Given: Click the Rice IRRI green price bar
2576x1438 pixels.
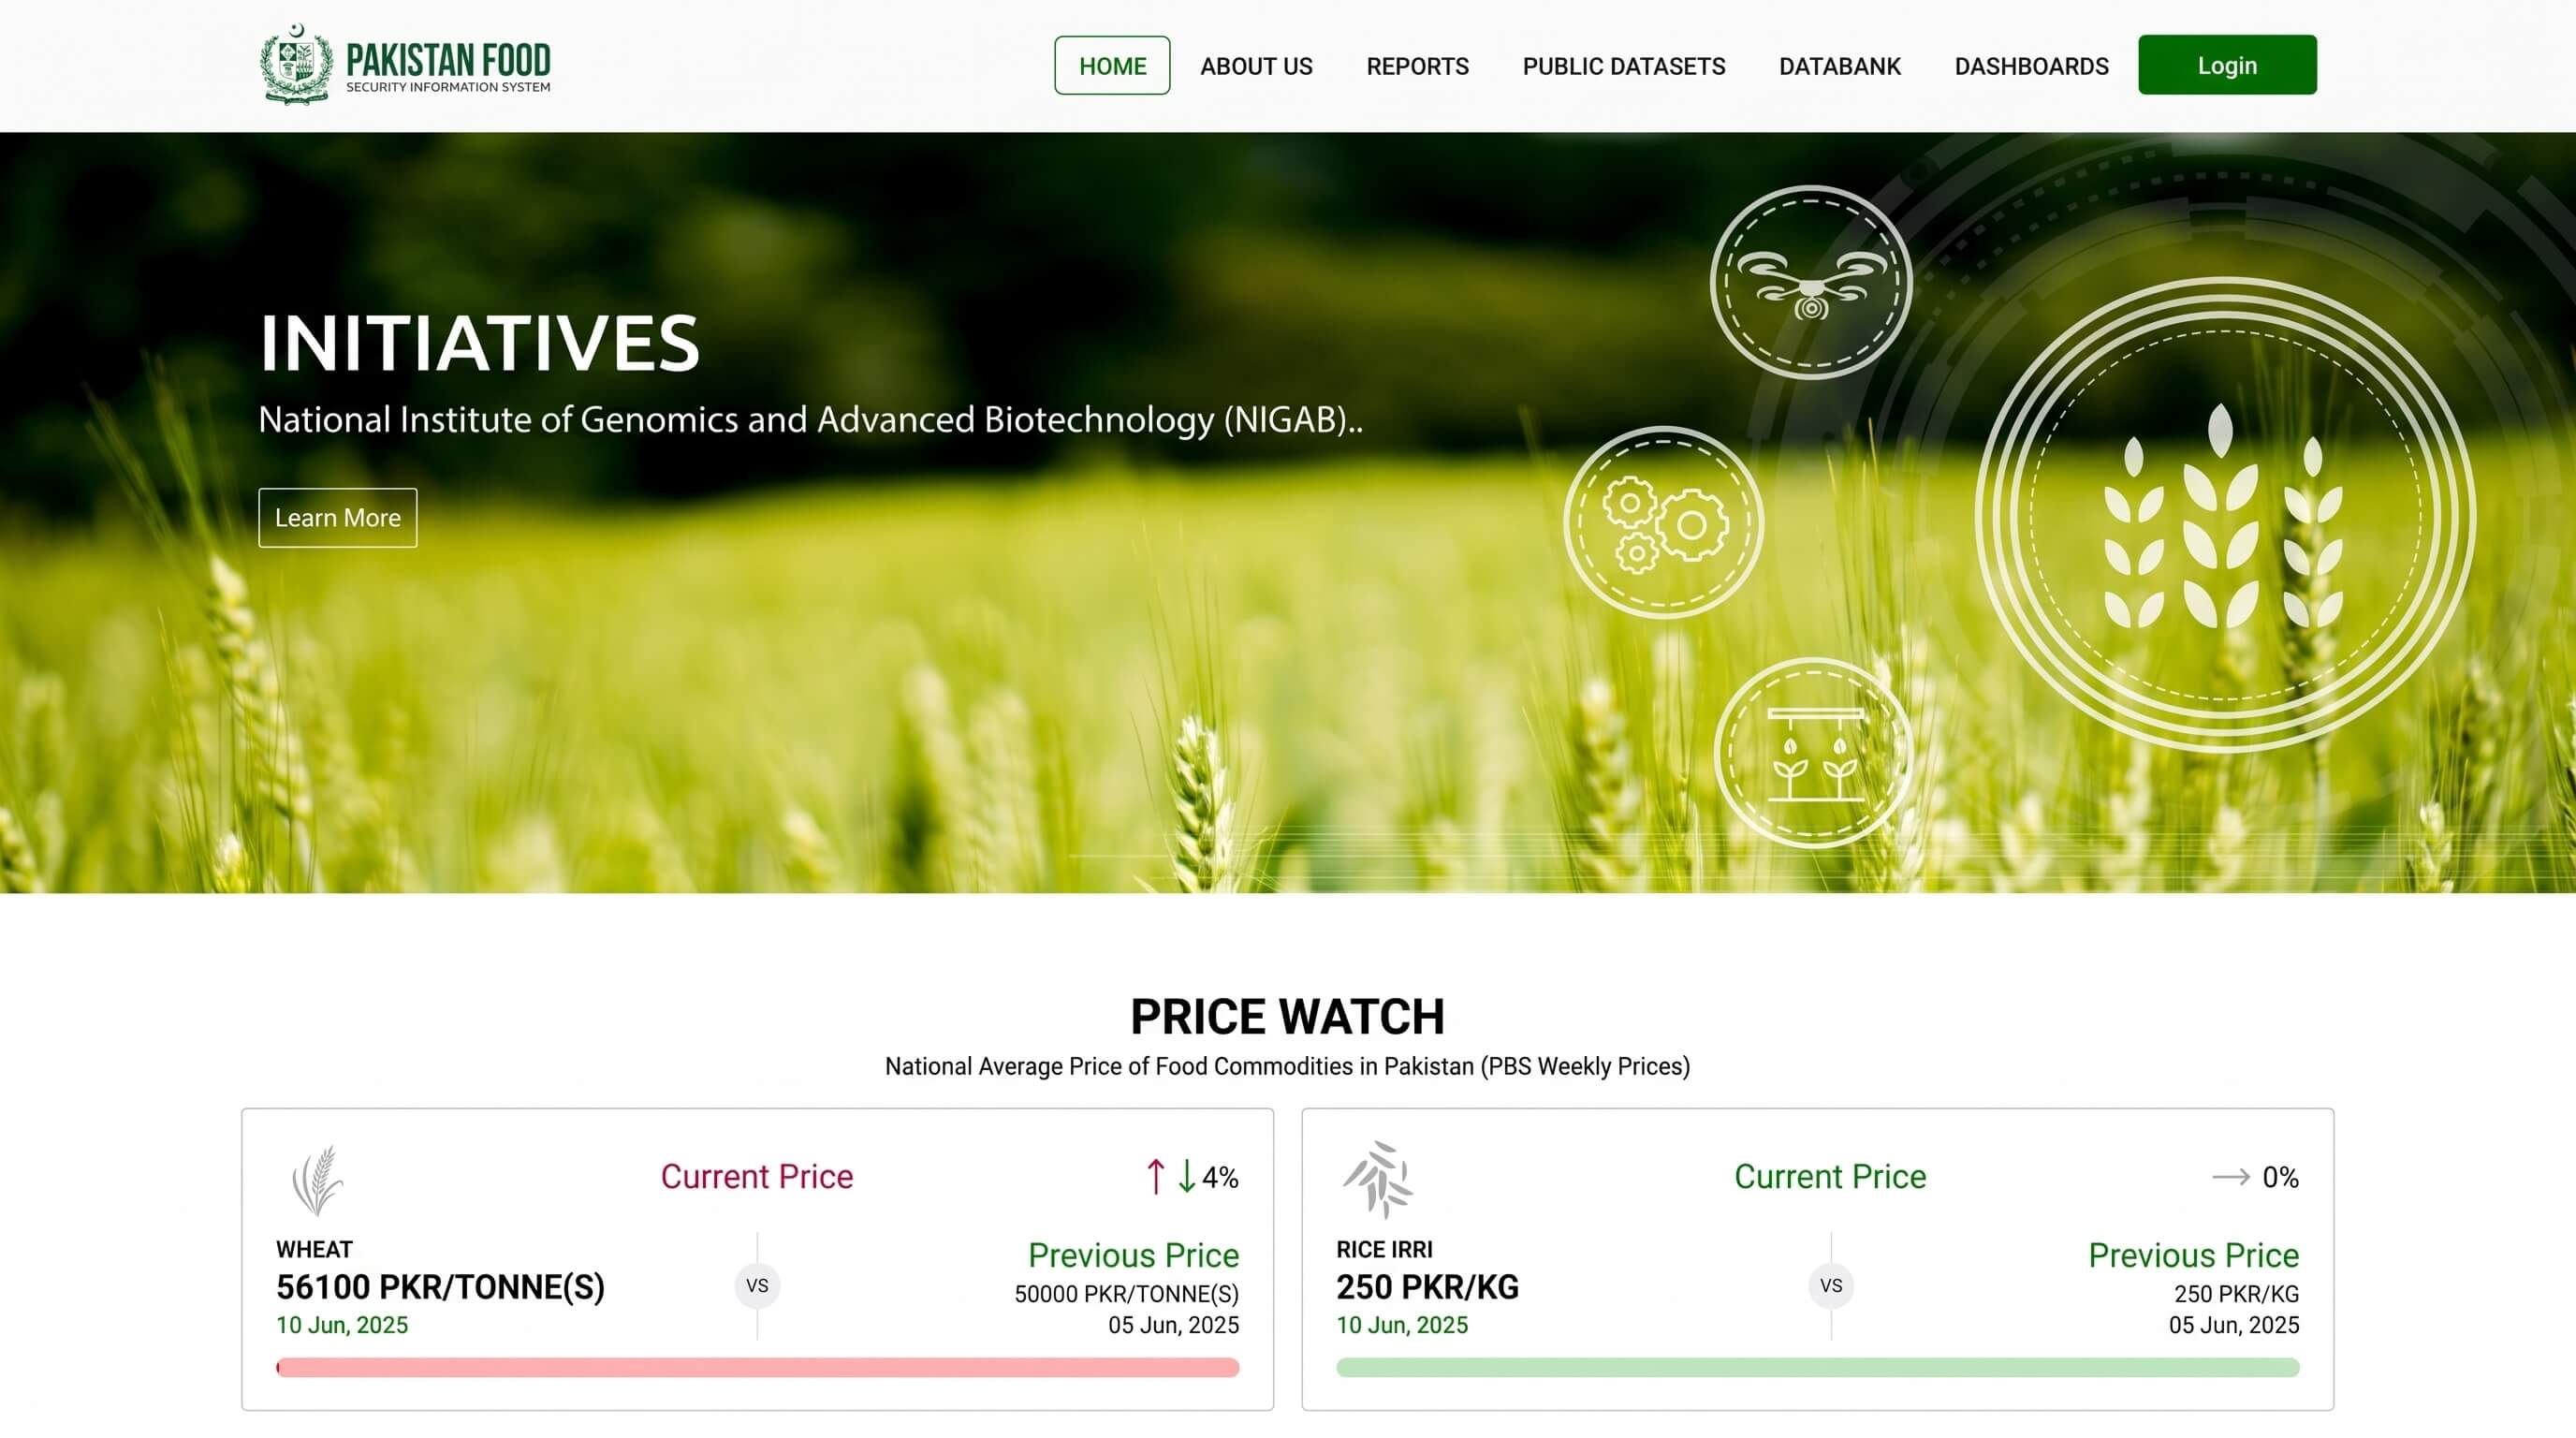Looking at the screenshot, I should pos(1817,1367).
